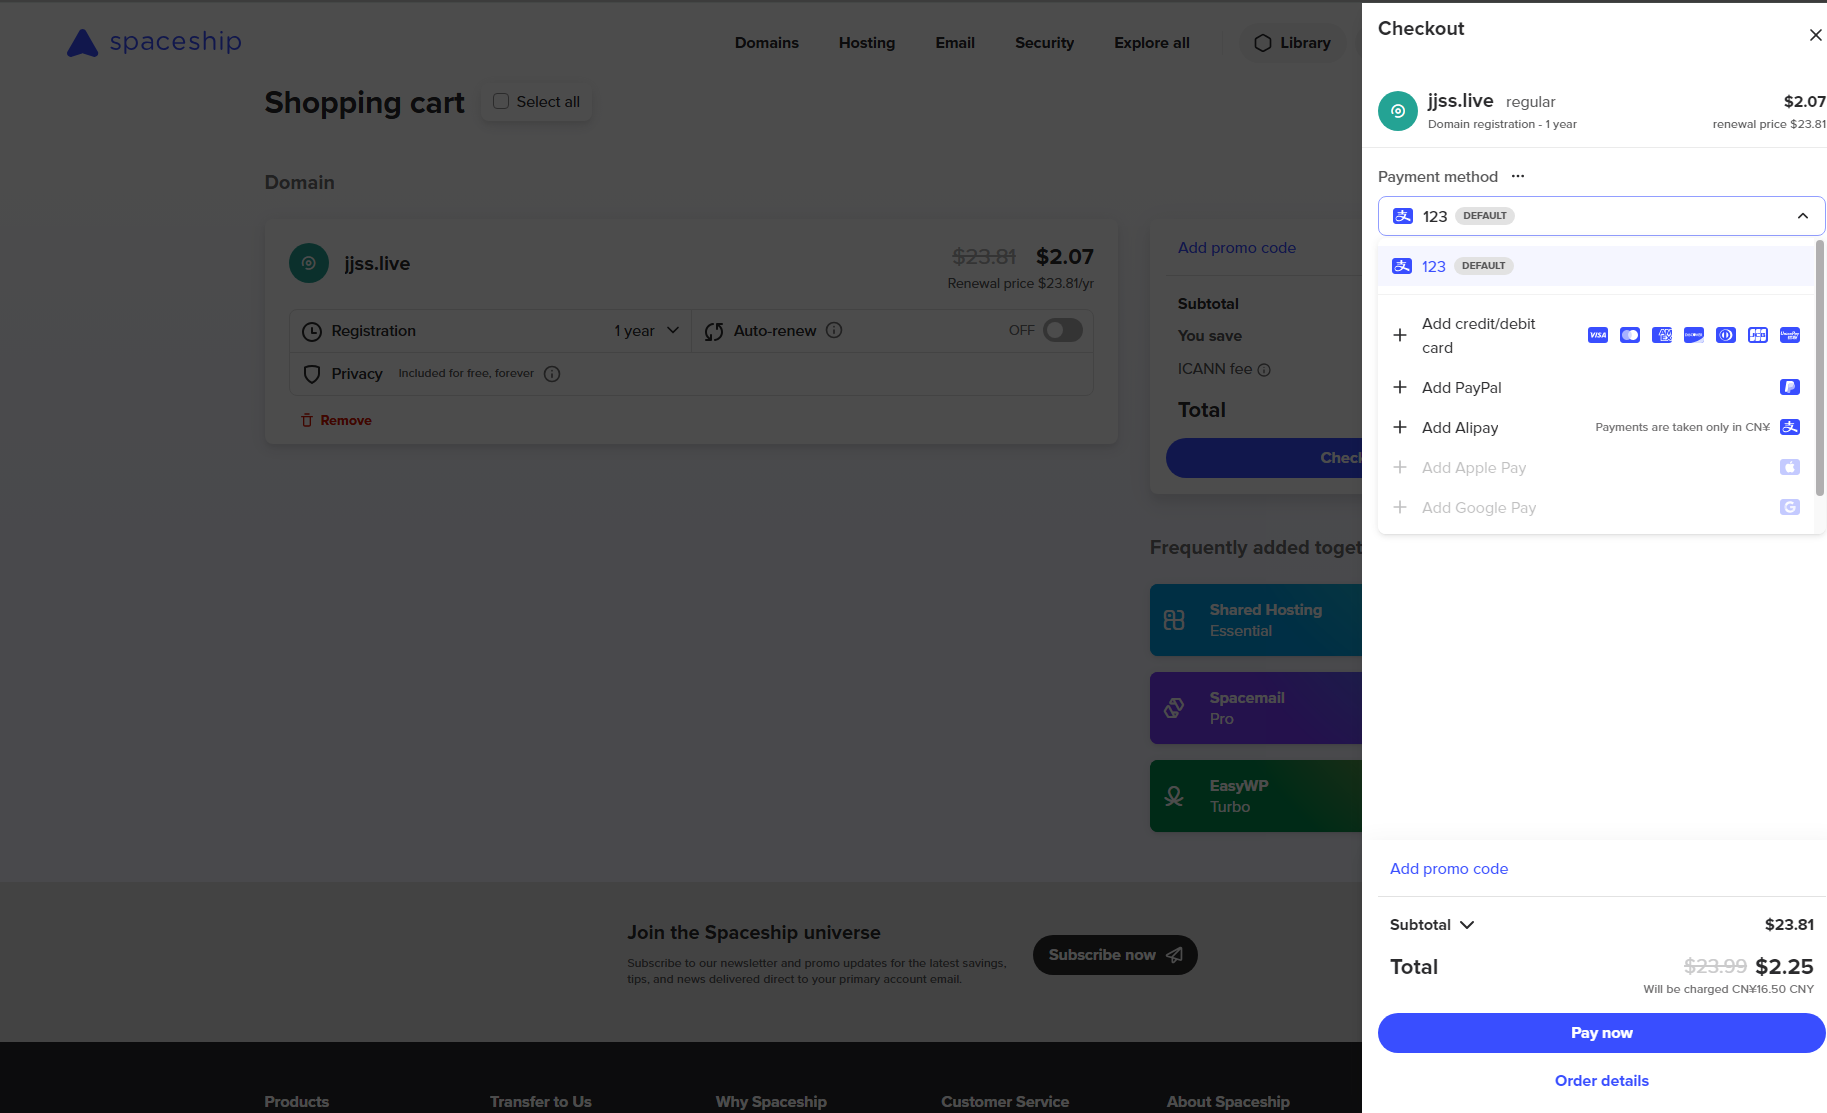Click the jjss.live domain icon in cart
The width and height of the screenshot is (1827, 1113).
(x=308, y=263)
